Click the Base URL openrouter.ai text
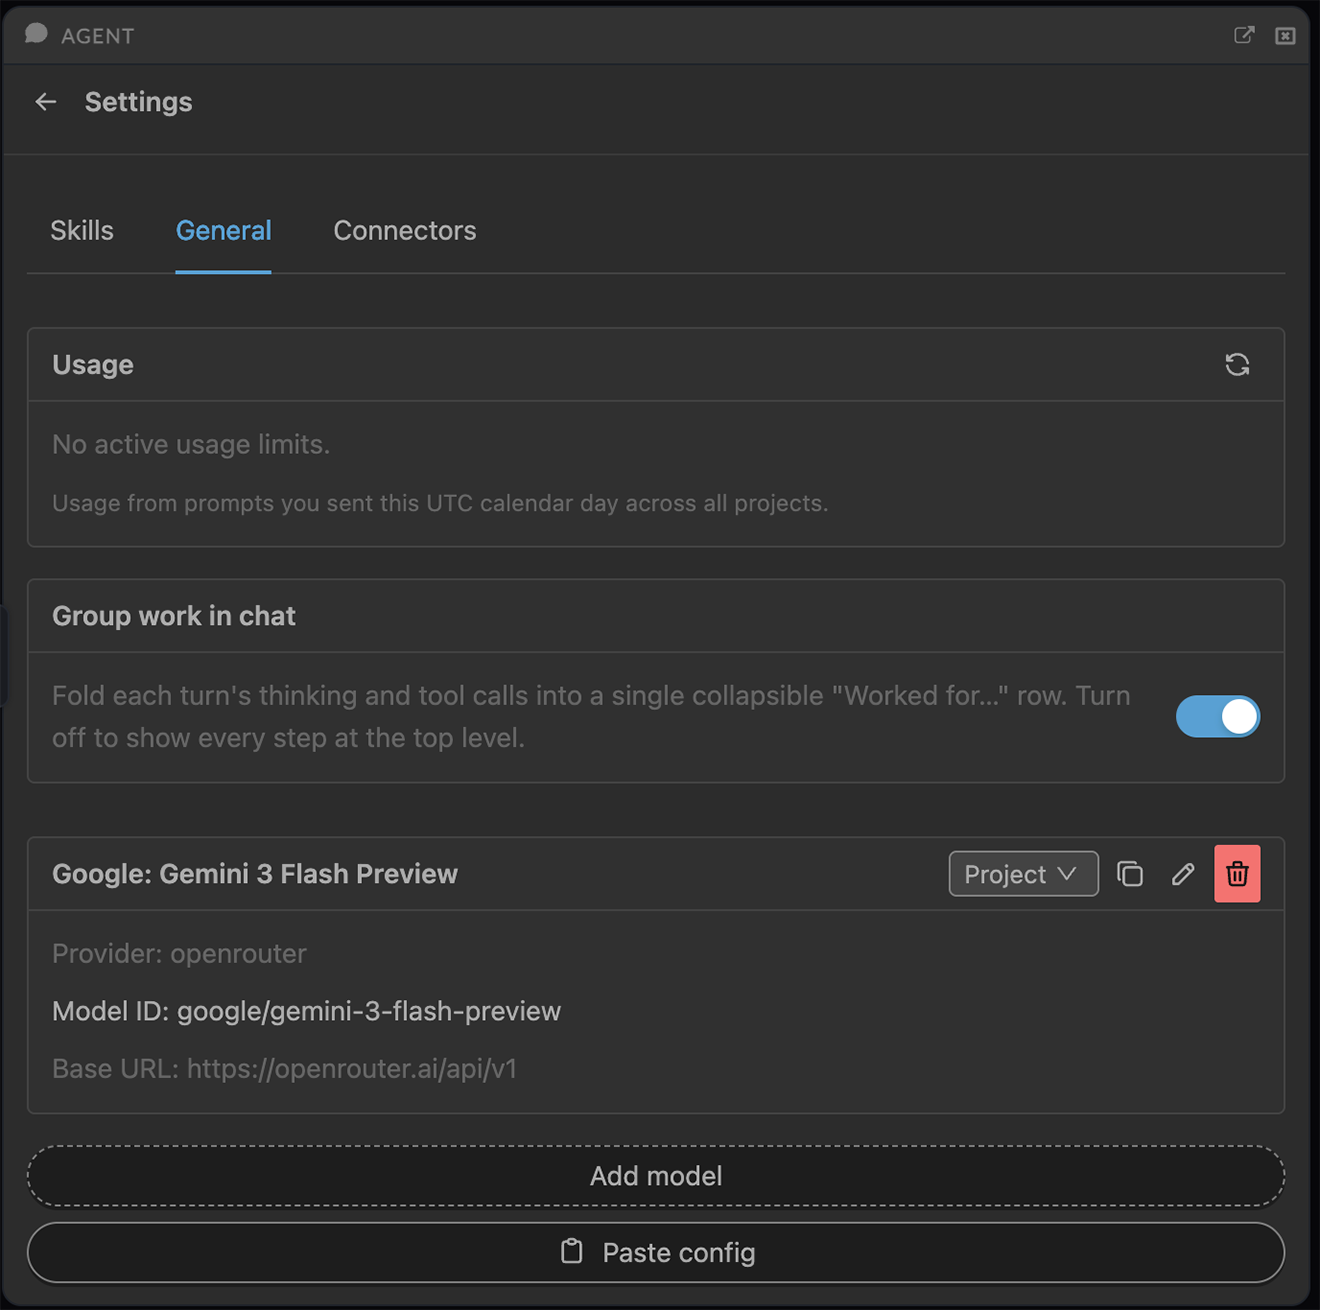This screenshot has width=1320, height=1310. pos(284,1069)
